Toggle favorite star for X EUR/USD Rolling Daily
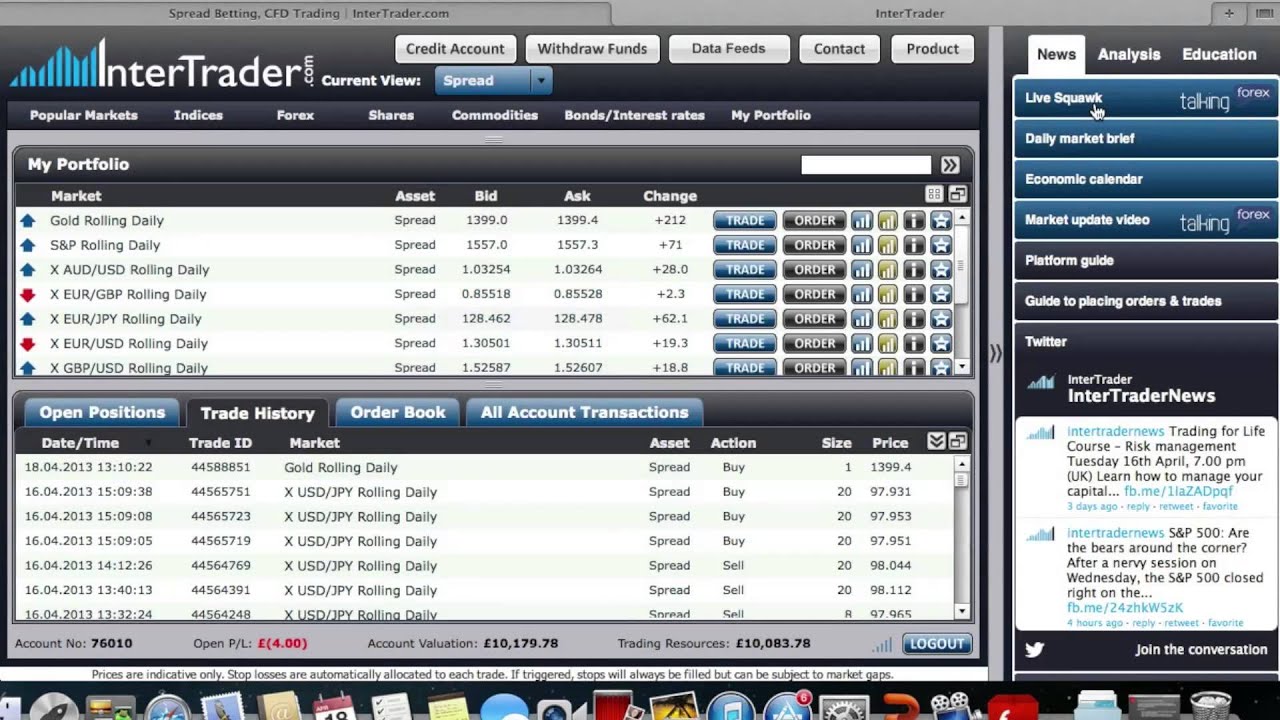This screenshot has height=720, width=1280. [x=940, y=343]
